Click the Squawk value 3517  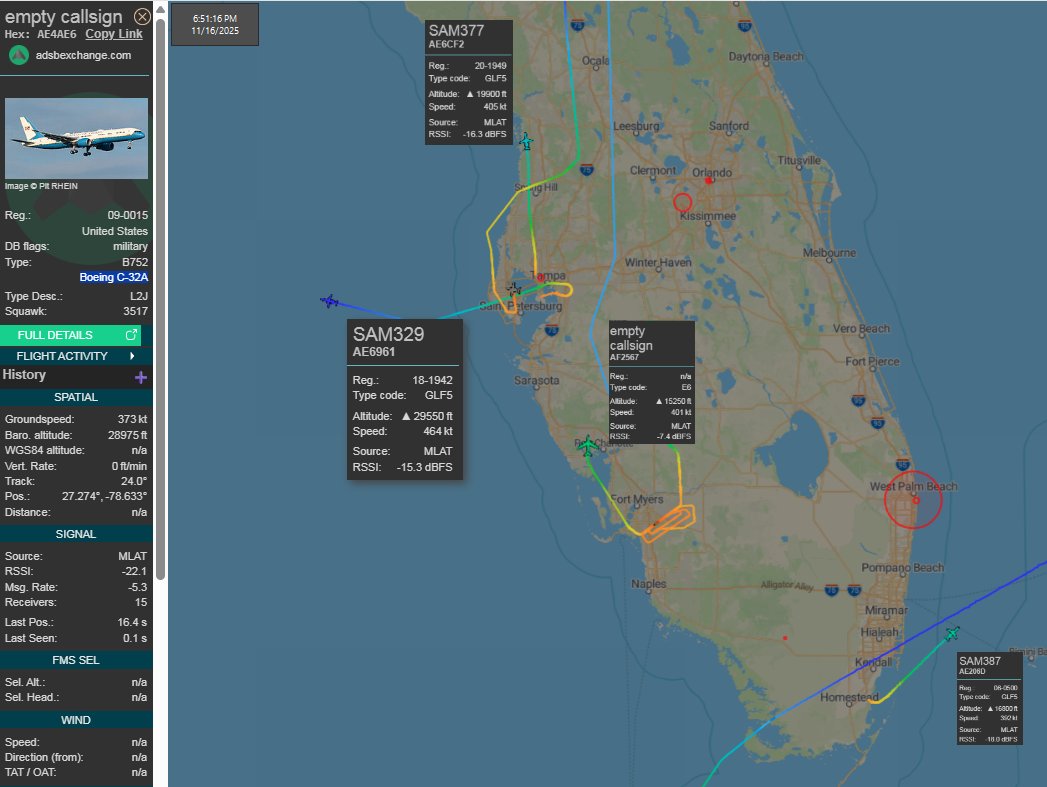coord(136,311)
